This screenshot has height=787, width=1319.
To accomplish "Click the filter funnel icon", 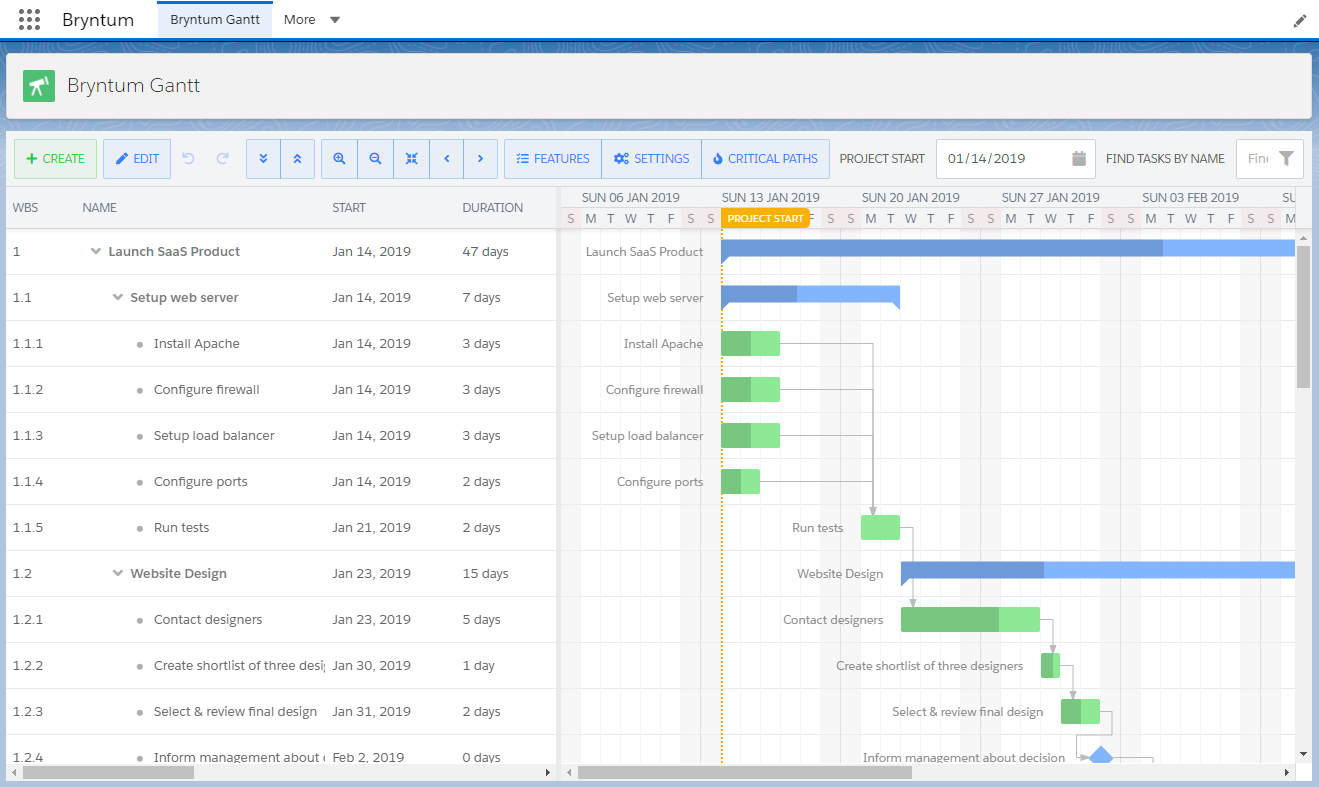I will [1287, 158].
